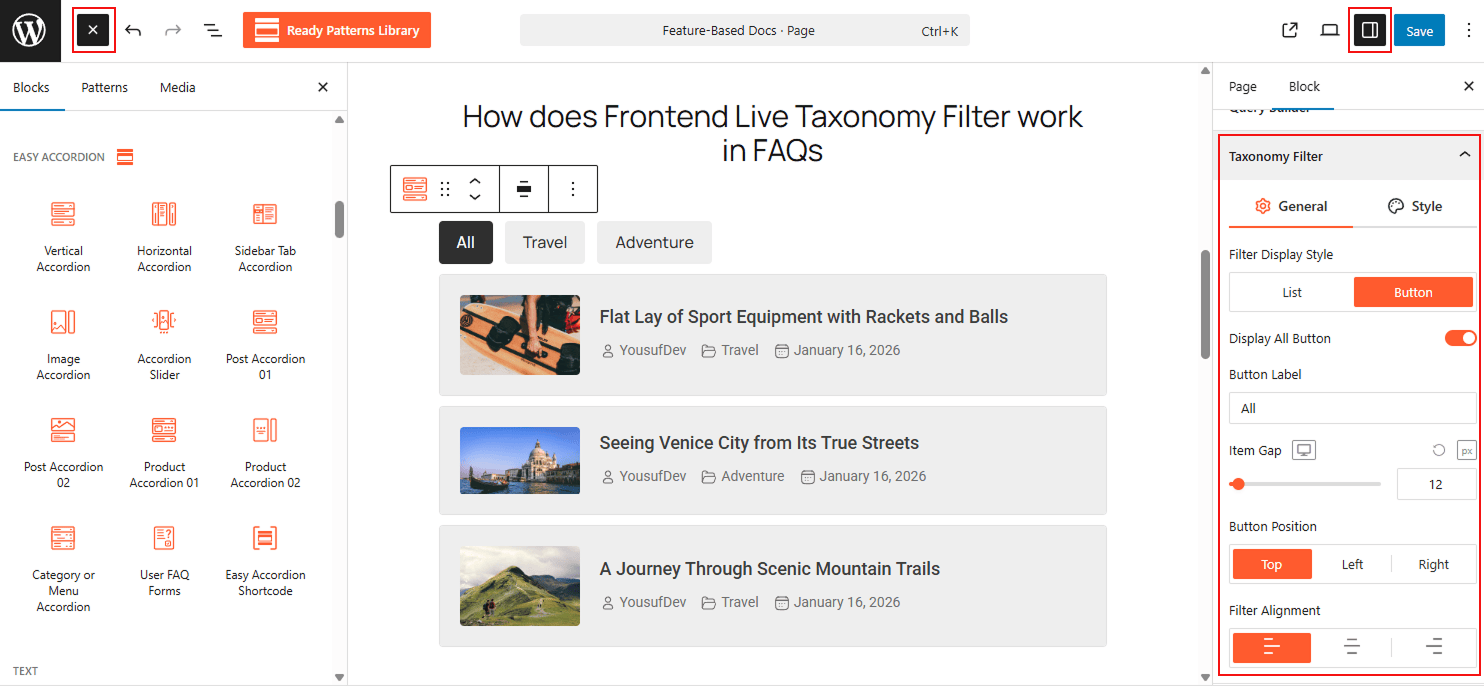Click the Button Label input field
This screenshot has height=686, width=1484.
pos(1350,408)
